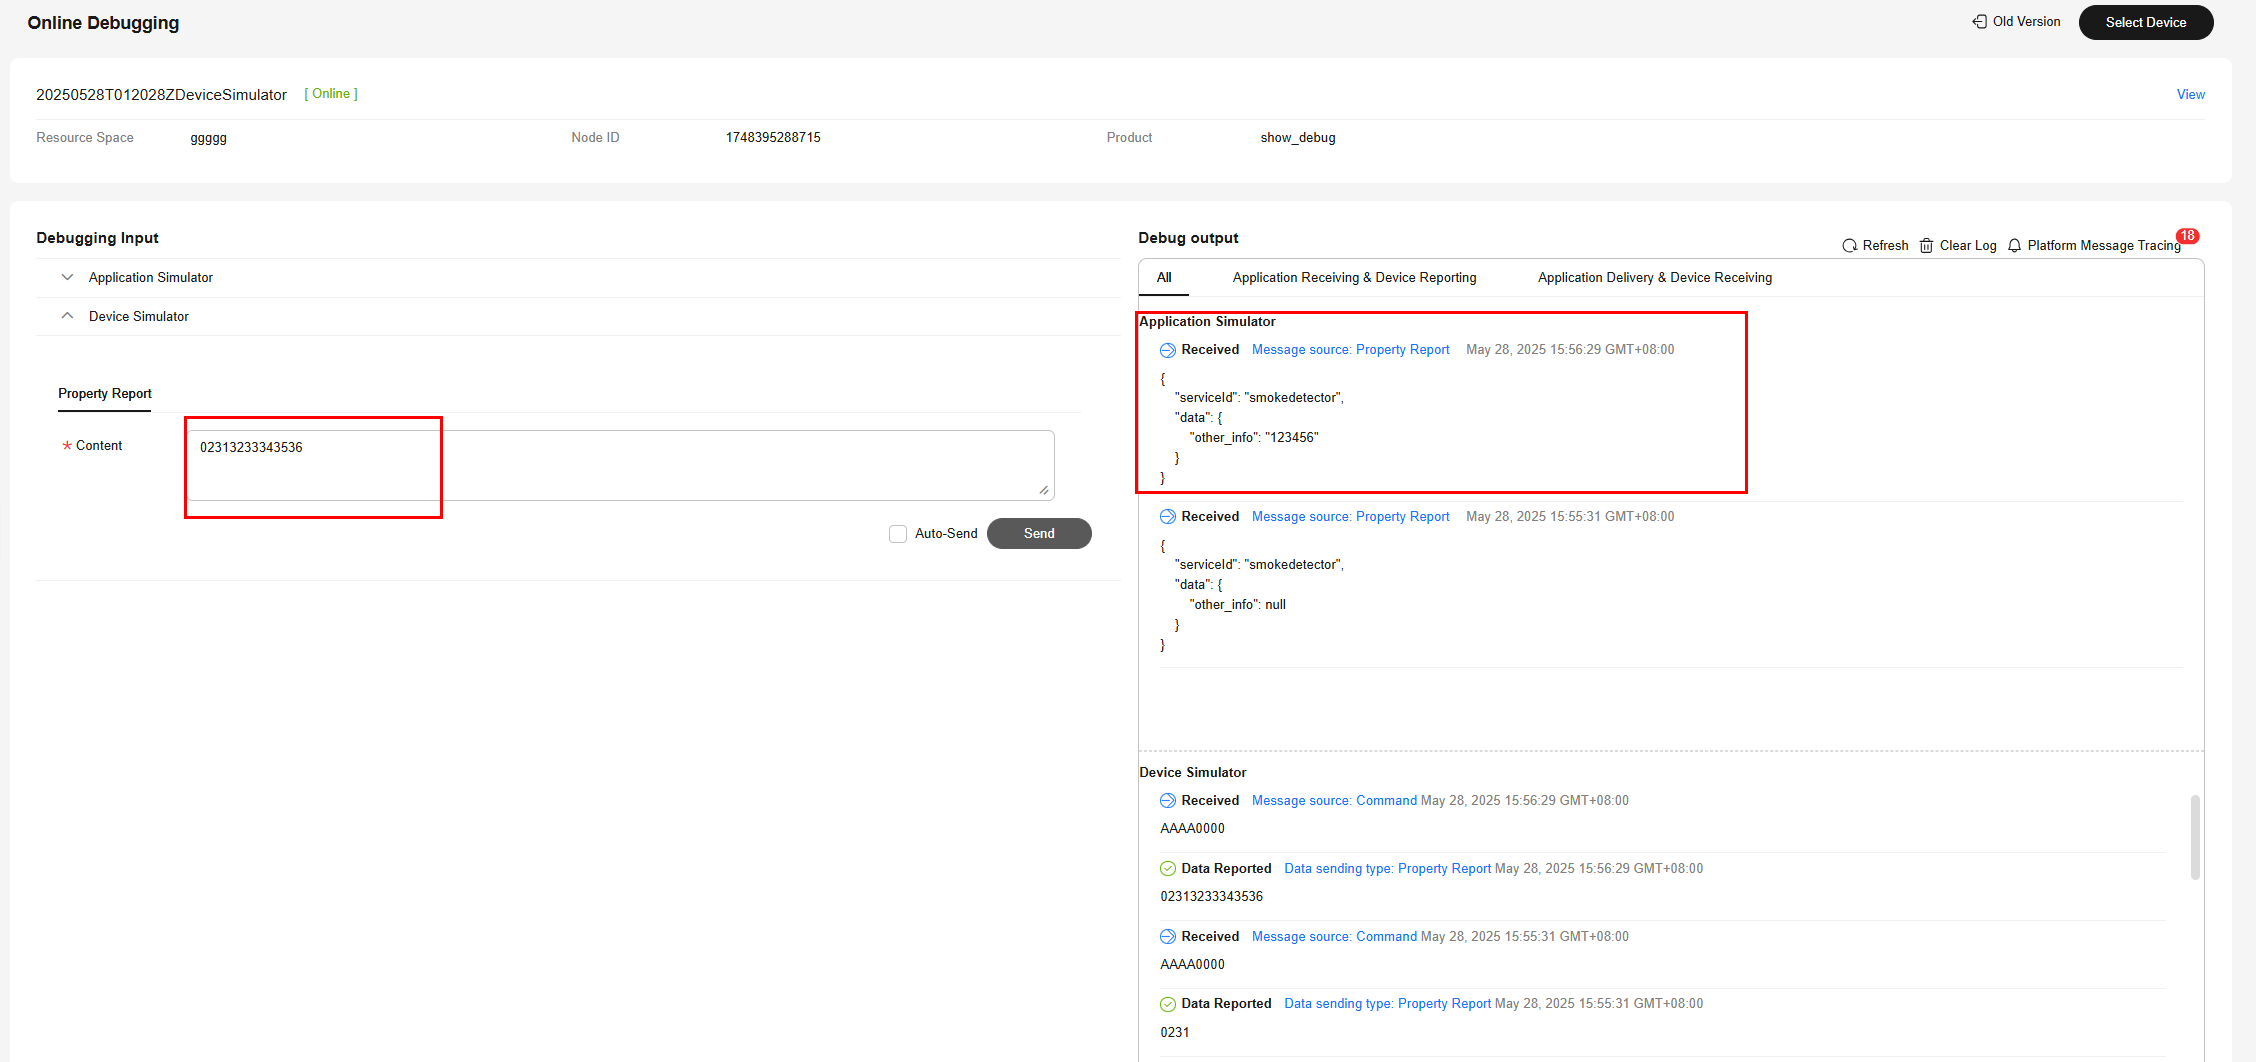Click Data sending type: Property Report at 15:56:29
The height and width of the screenshot is (1062, 2256).
tap(1387, 869)
